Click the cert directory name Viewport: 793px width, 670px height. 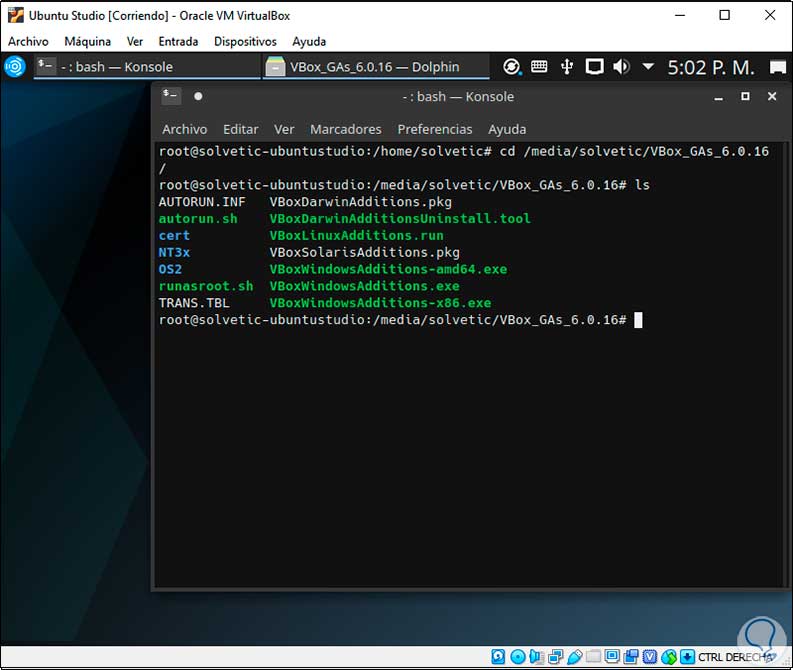pyautogui.click(x=174, y=236)
